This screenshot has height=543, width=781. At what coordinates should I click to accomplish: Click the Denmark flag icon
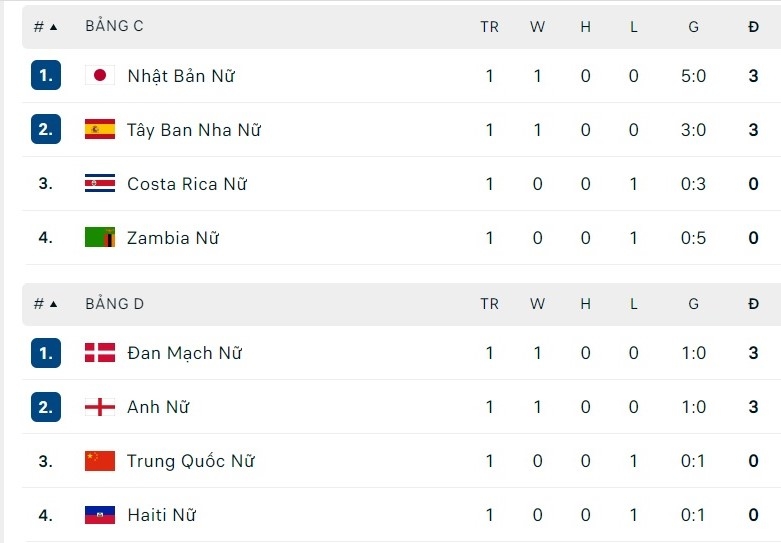100,353
